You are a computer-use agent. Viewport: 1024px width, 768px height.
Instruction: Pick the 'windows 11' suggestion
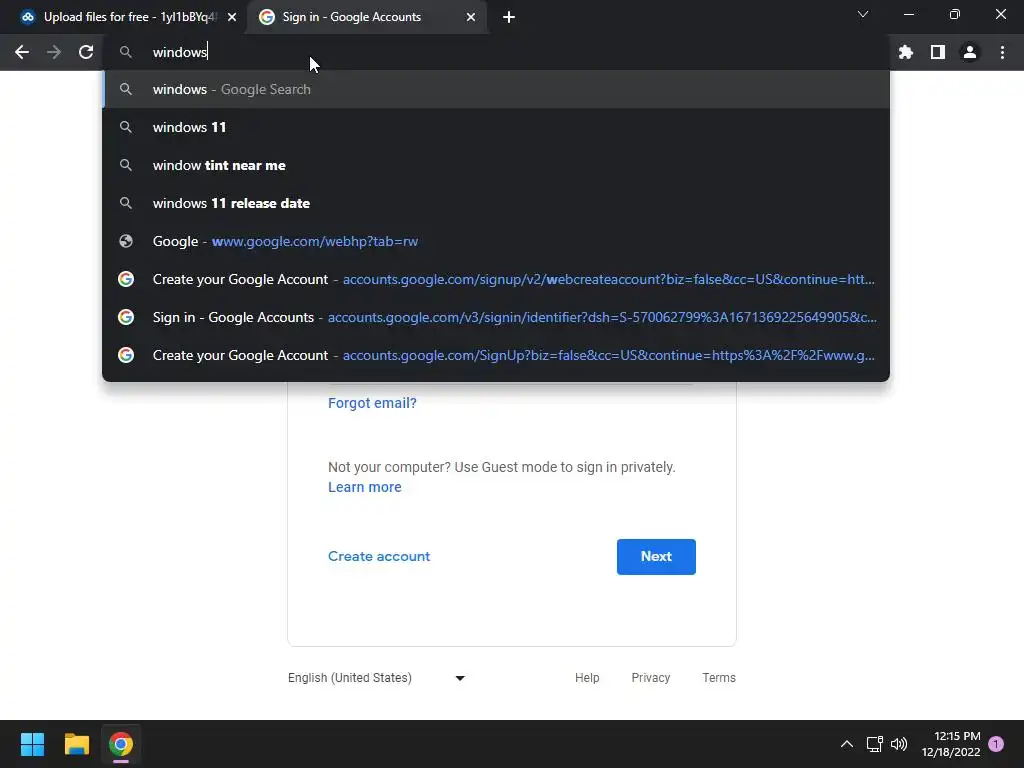click(496, 127)
